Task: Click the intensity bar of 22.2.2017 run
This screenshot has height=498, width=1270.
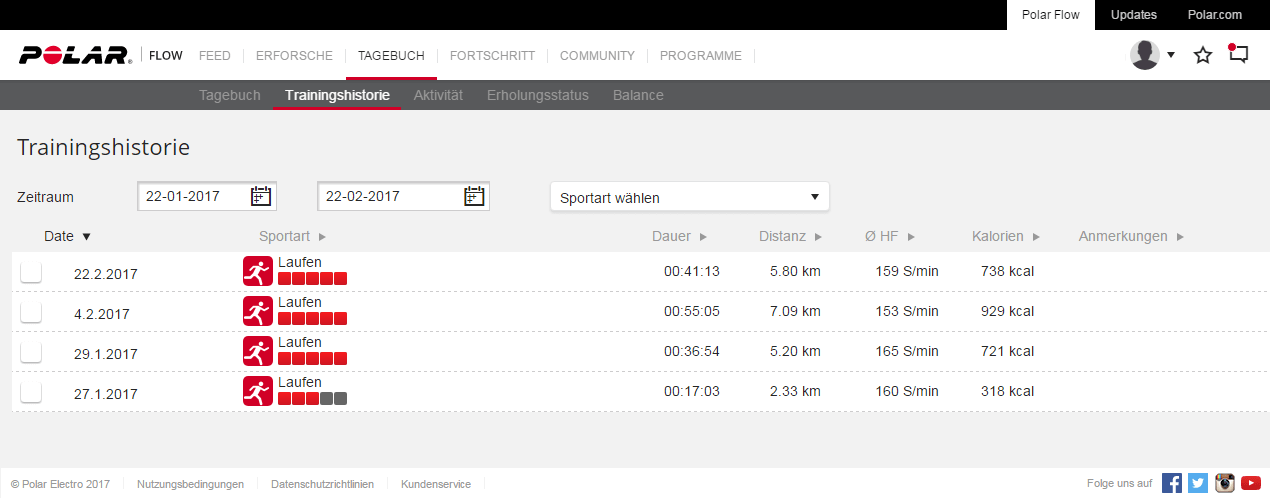Action: click(x=313, y=278)
